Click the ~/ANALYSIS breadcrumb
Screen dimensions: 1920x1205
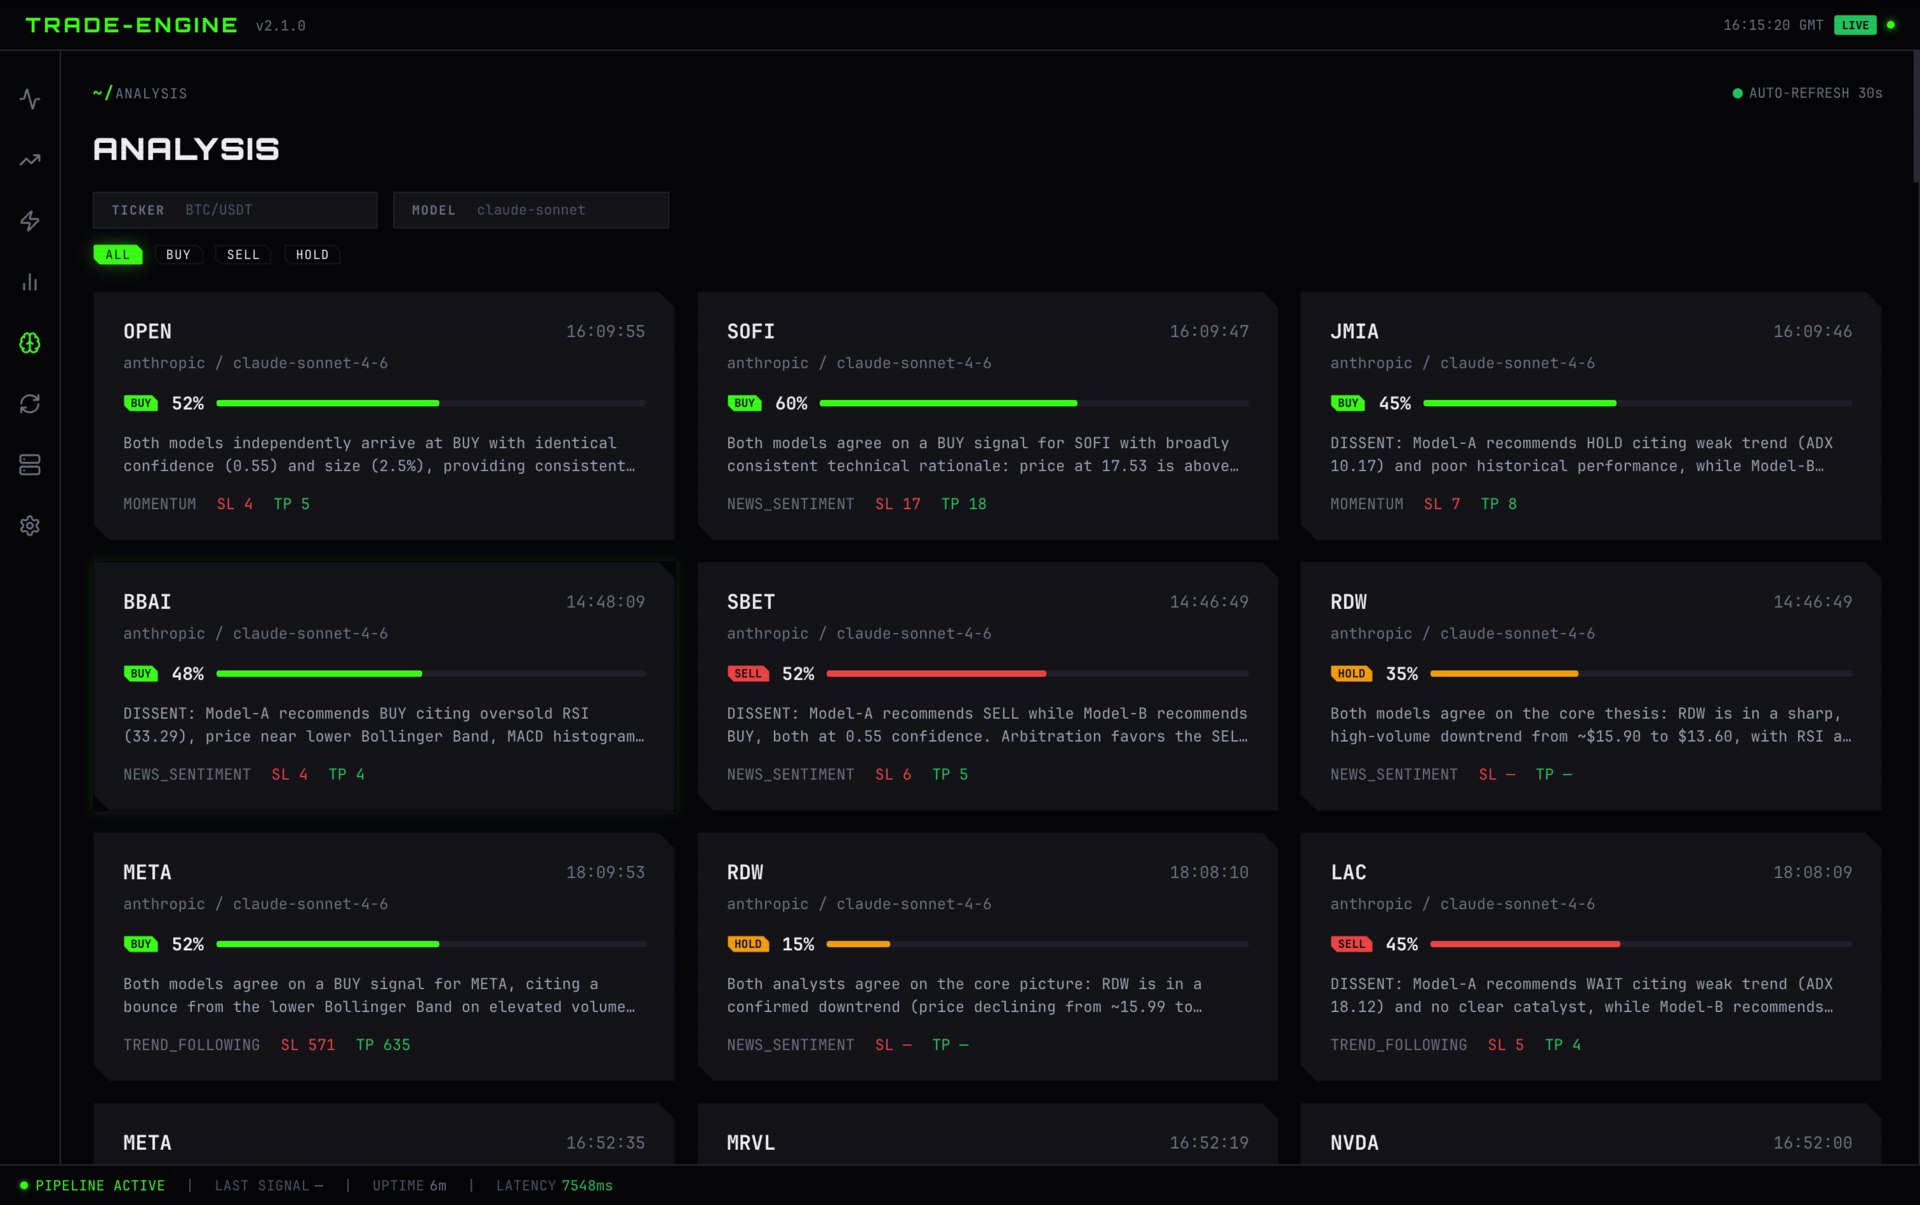(140, 93)
